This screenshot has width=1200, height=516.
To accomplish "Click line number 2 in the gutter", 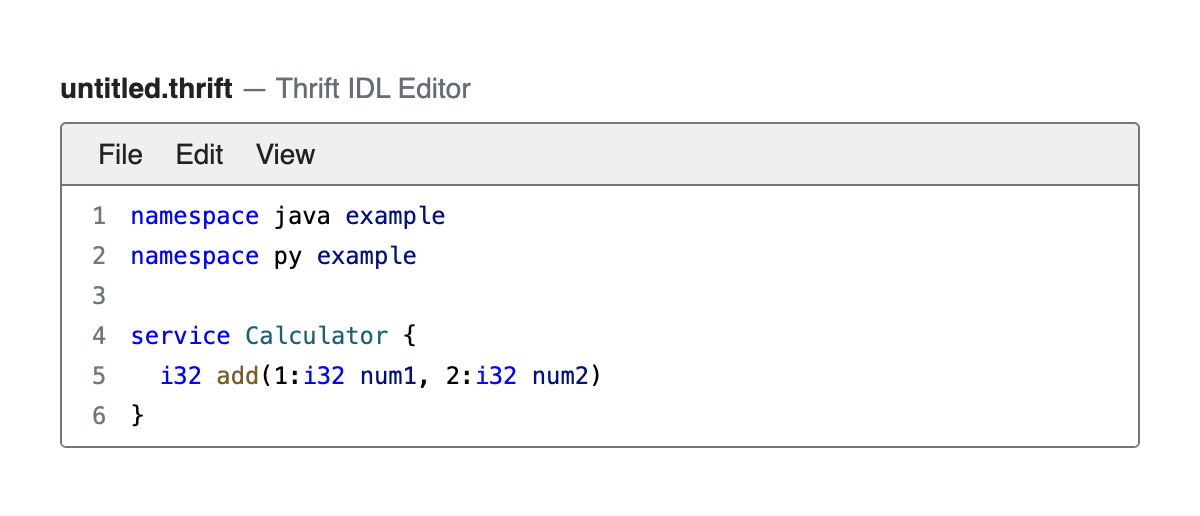I will point(98,256).
